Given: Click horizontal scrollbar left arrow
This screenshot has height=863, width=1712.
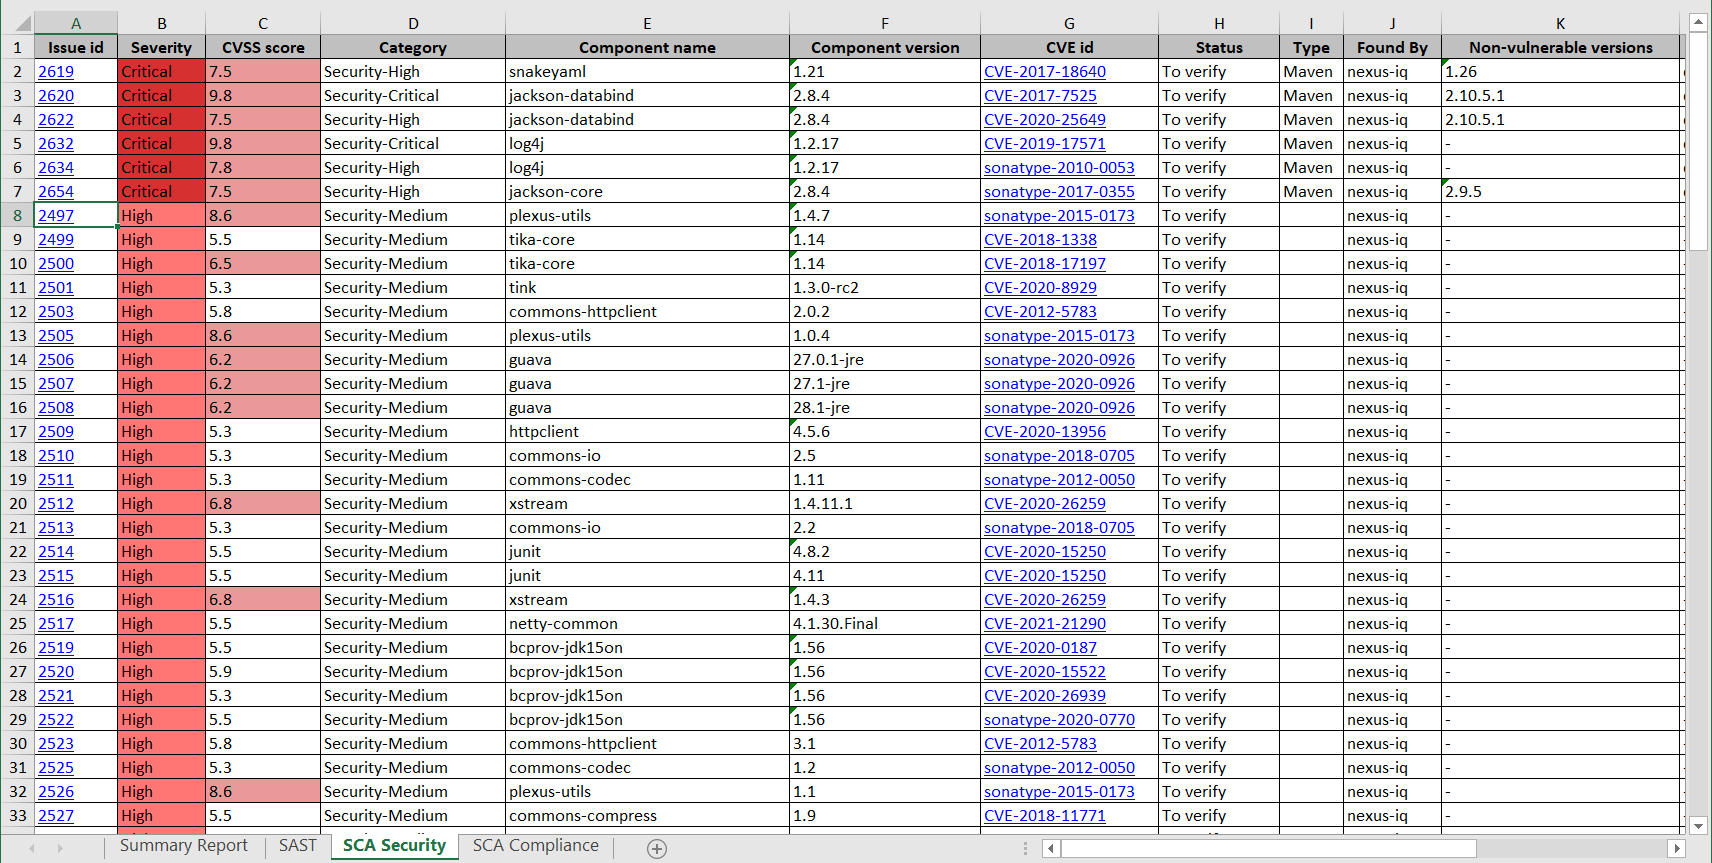Looking at the screenshot, I should tap(1050, 848).
